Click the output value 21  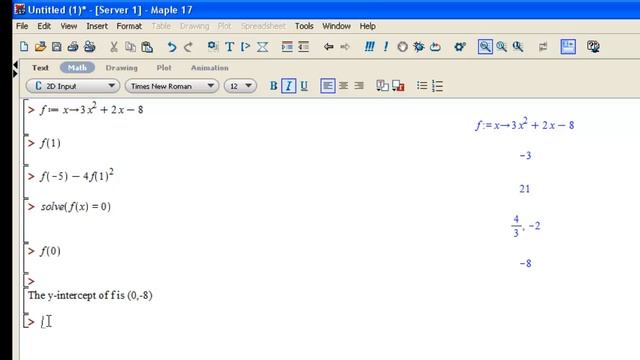[x=524, y=189]
